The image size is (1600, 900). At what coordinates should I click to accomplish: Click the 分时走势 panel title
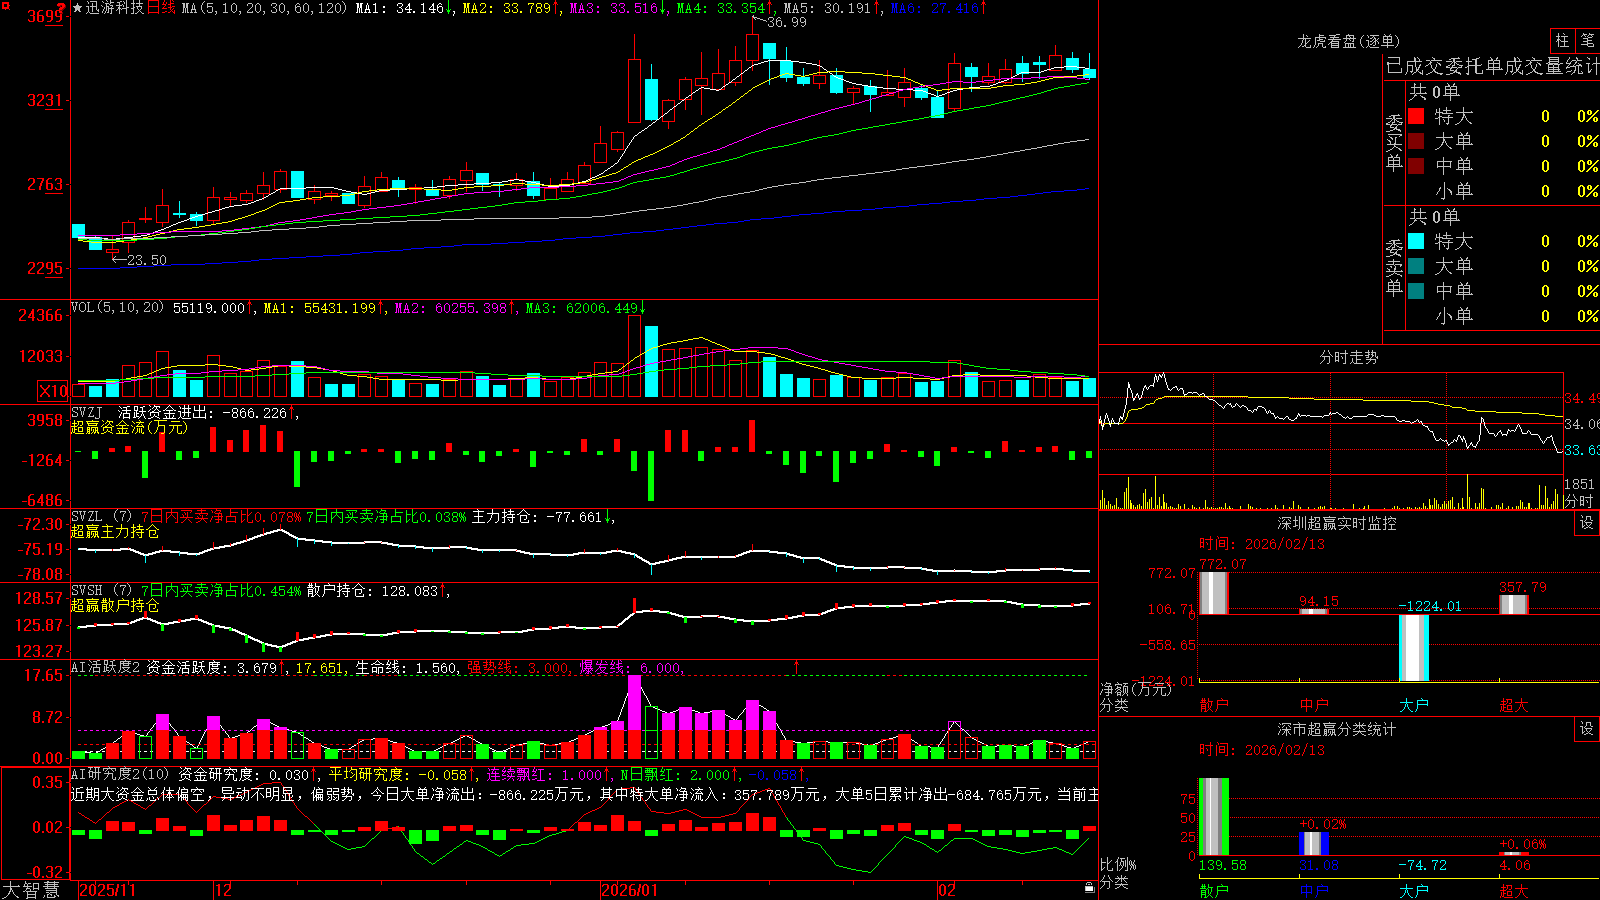[1348, 357]
